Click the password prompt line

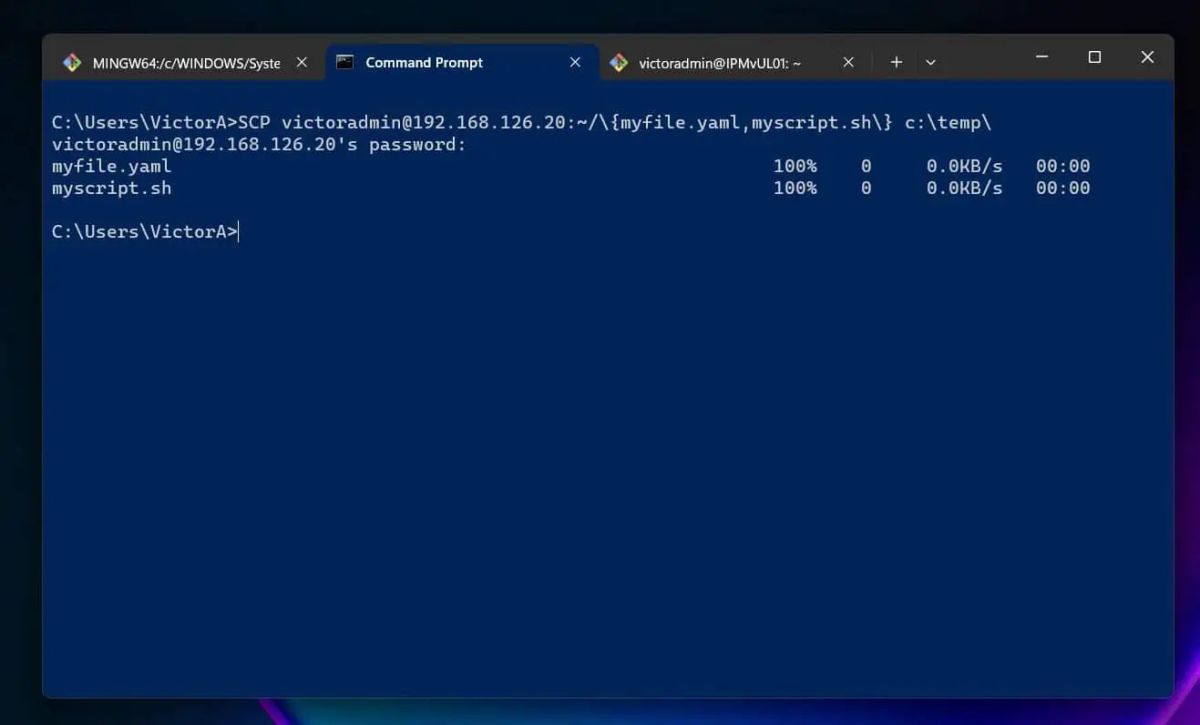[x=259, y=145]
